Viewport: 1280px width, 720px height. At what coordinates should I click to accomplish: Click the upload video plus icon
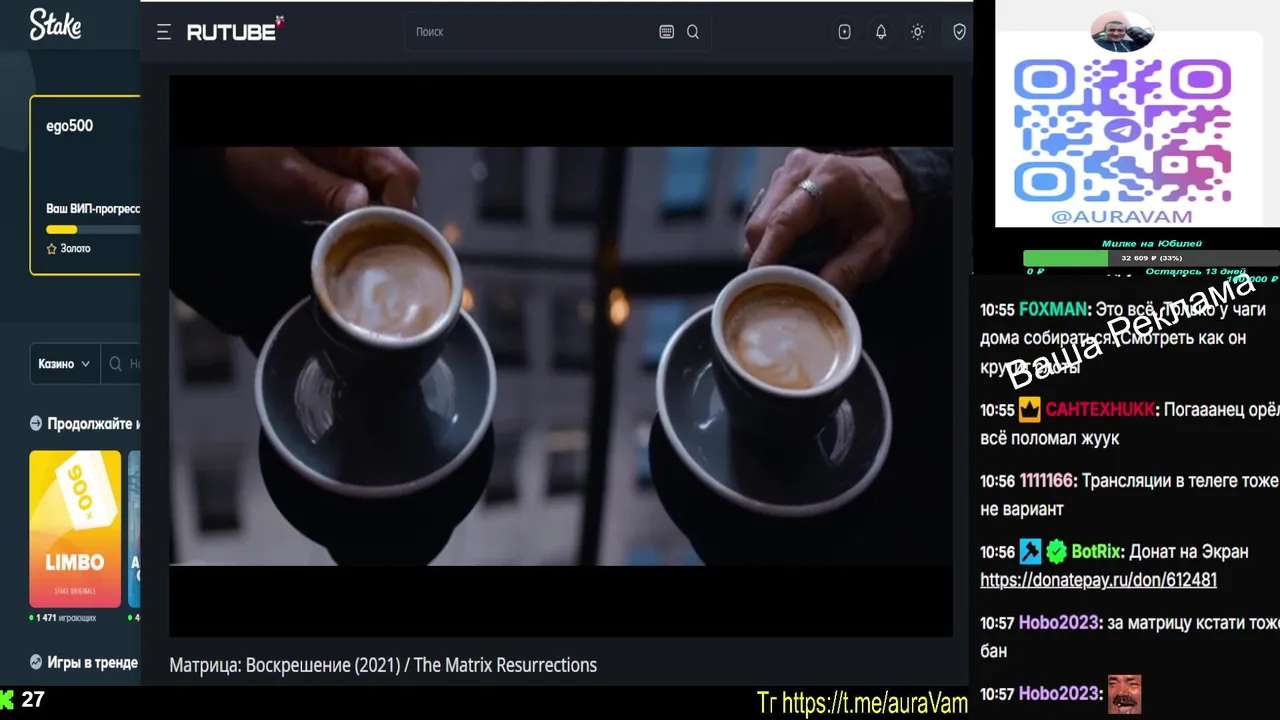[845, 32]
